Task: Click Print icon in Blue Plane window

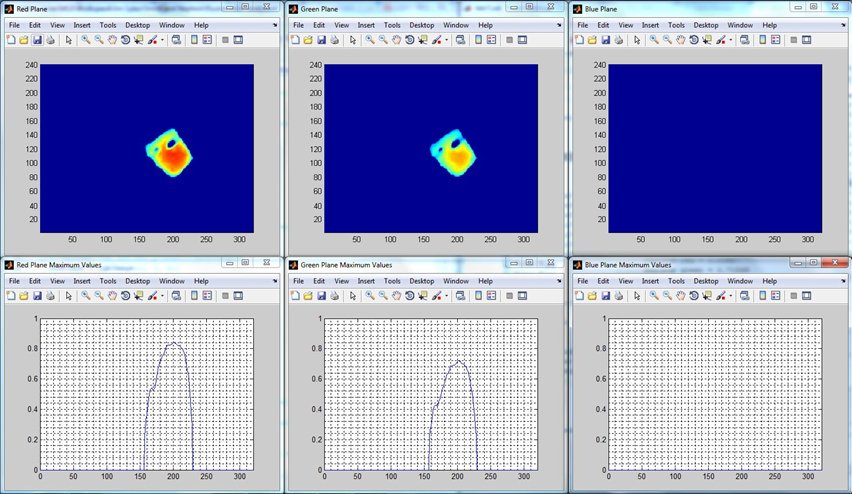Action: [618, 40]
